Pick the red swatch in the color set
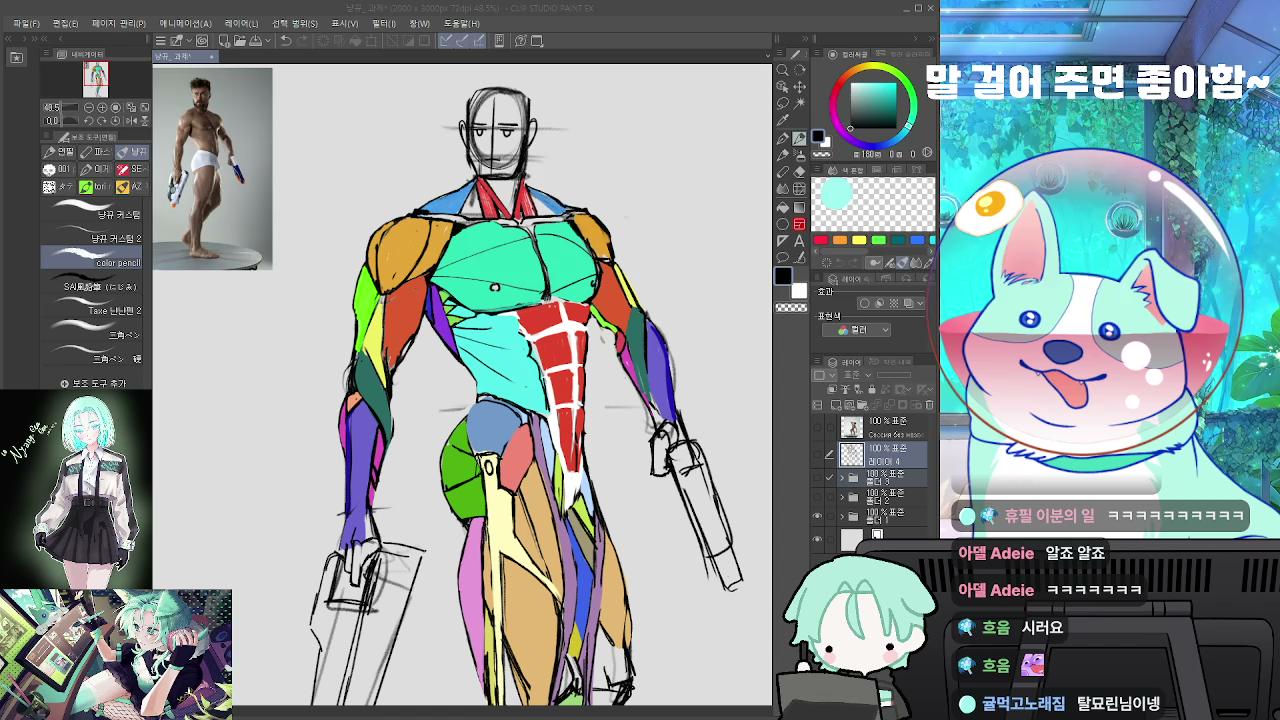Screen dimensions: 1280x720 821,240
